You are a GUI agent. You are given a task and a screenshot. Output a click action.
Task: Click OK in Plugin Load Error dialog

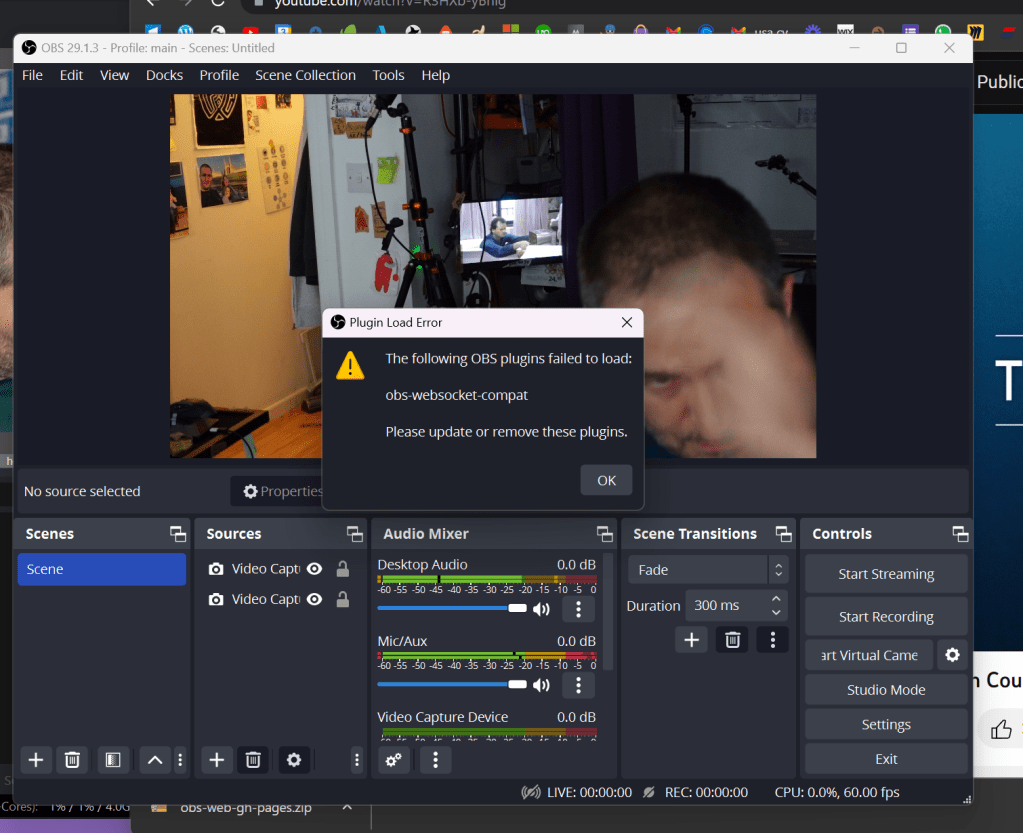click(605, 480)
